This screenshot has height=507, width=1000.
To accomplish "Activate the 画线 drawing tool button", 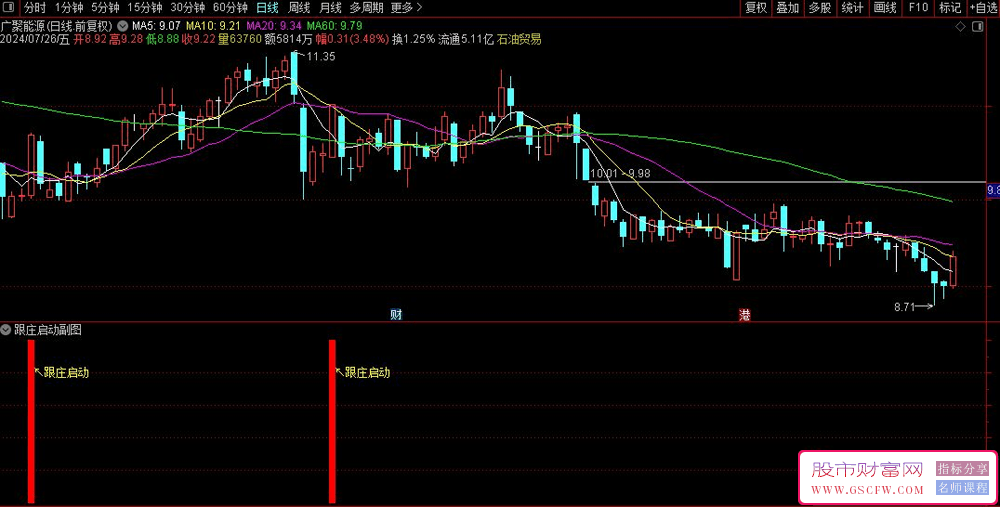I will [x=885, y=8].
